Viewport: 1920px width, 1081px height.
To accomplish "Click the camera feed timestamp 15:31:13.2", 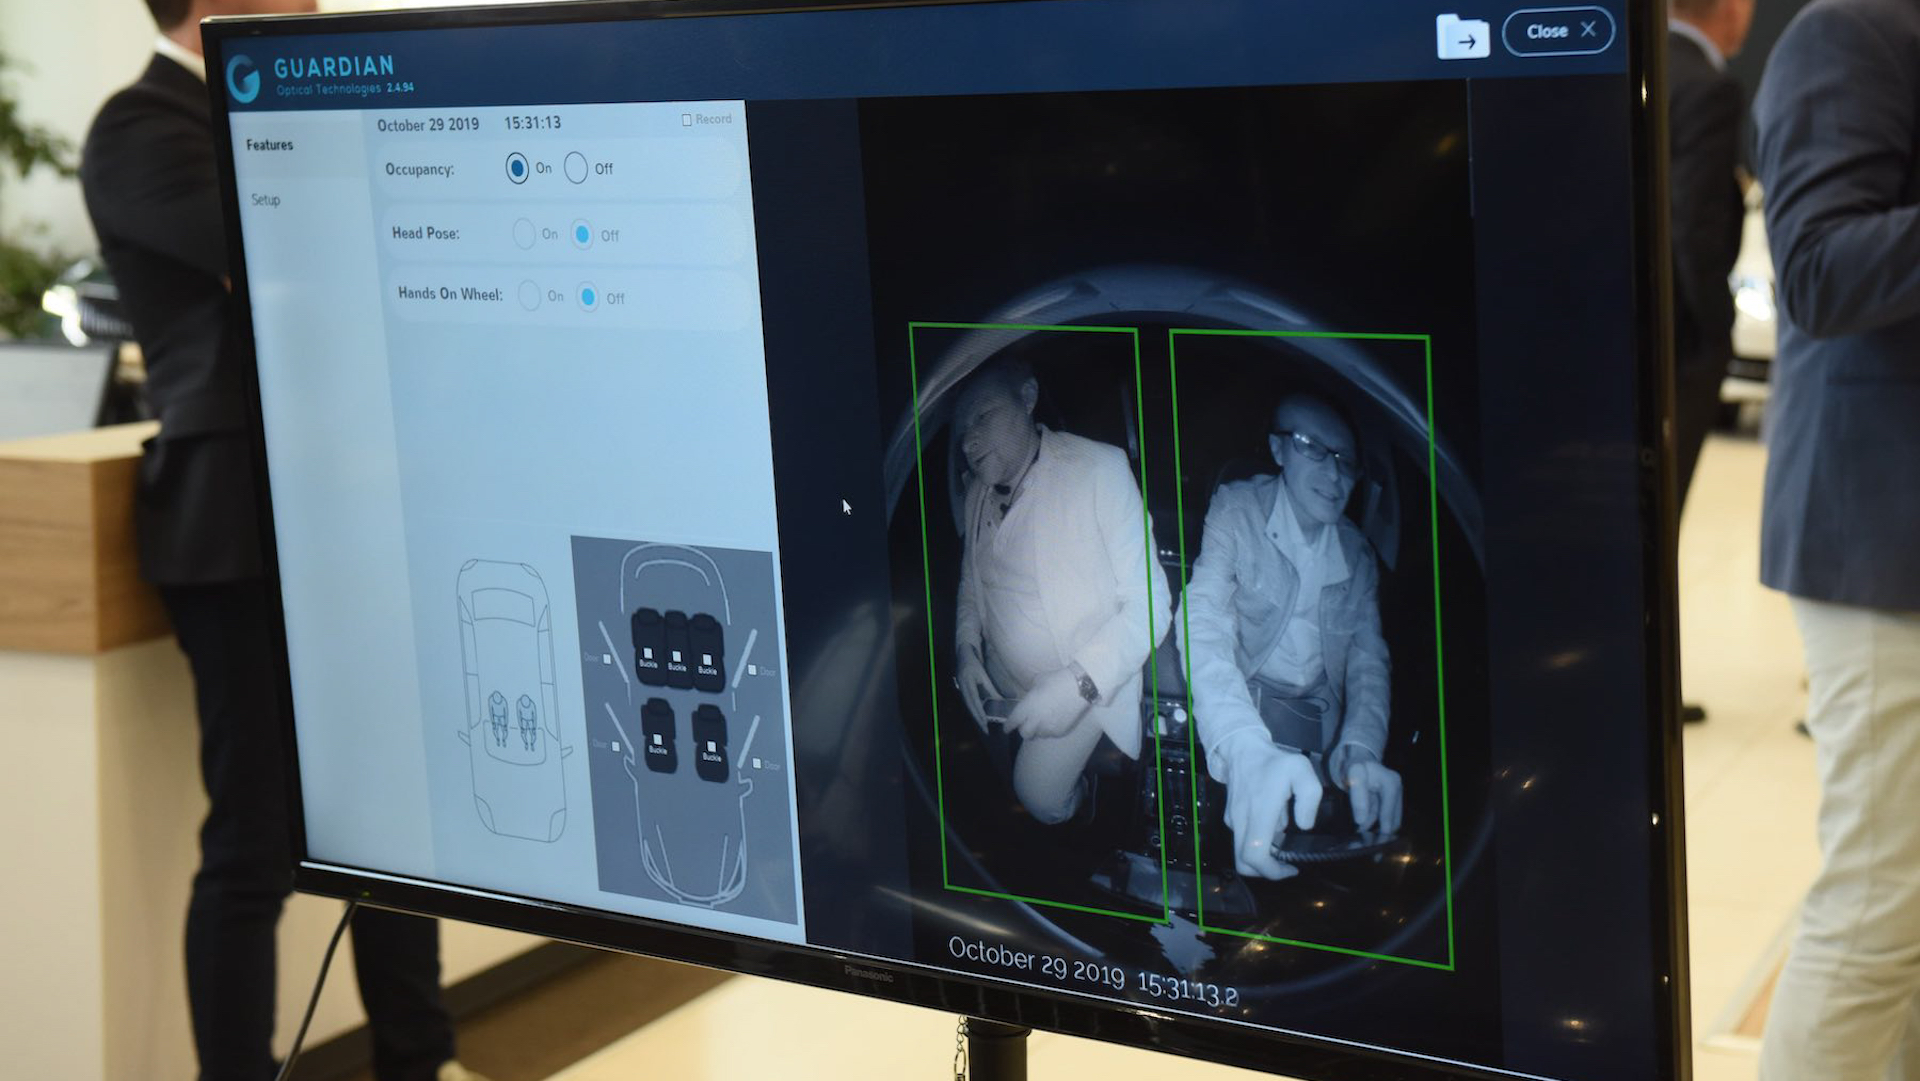I will pos(1188,988).
